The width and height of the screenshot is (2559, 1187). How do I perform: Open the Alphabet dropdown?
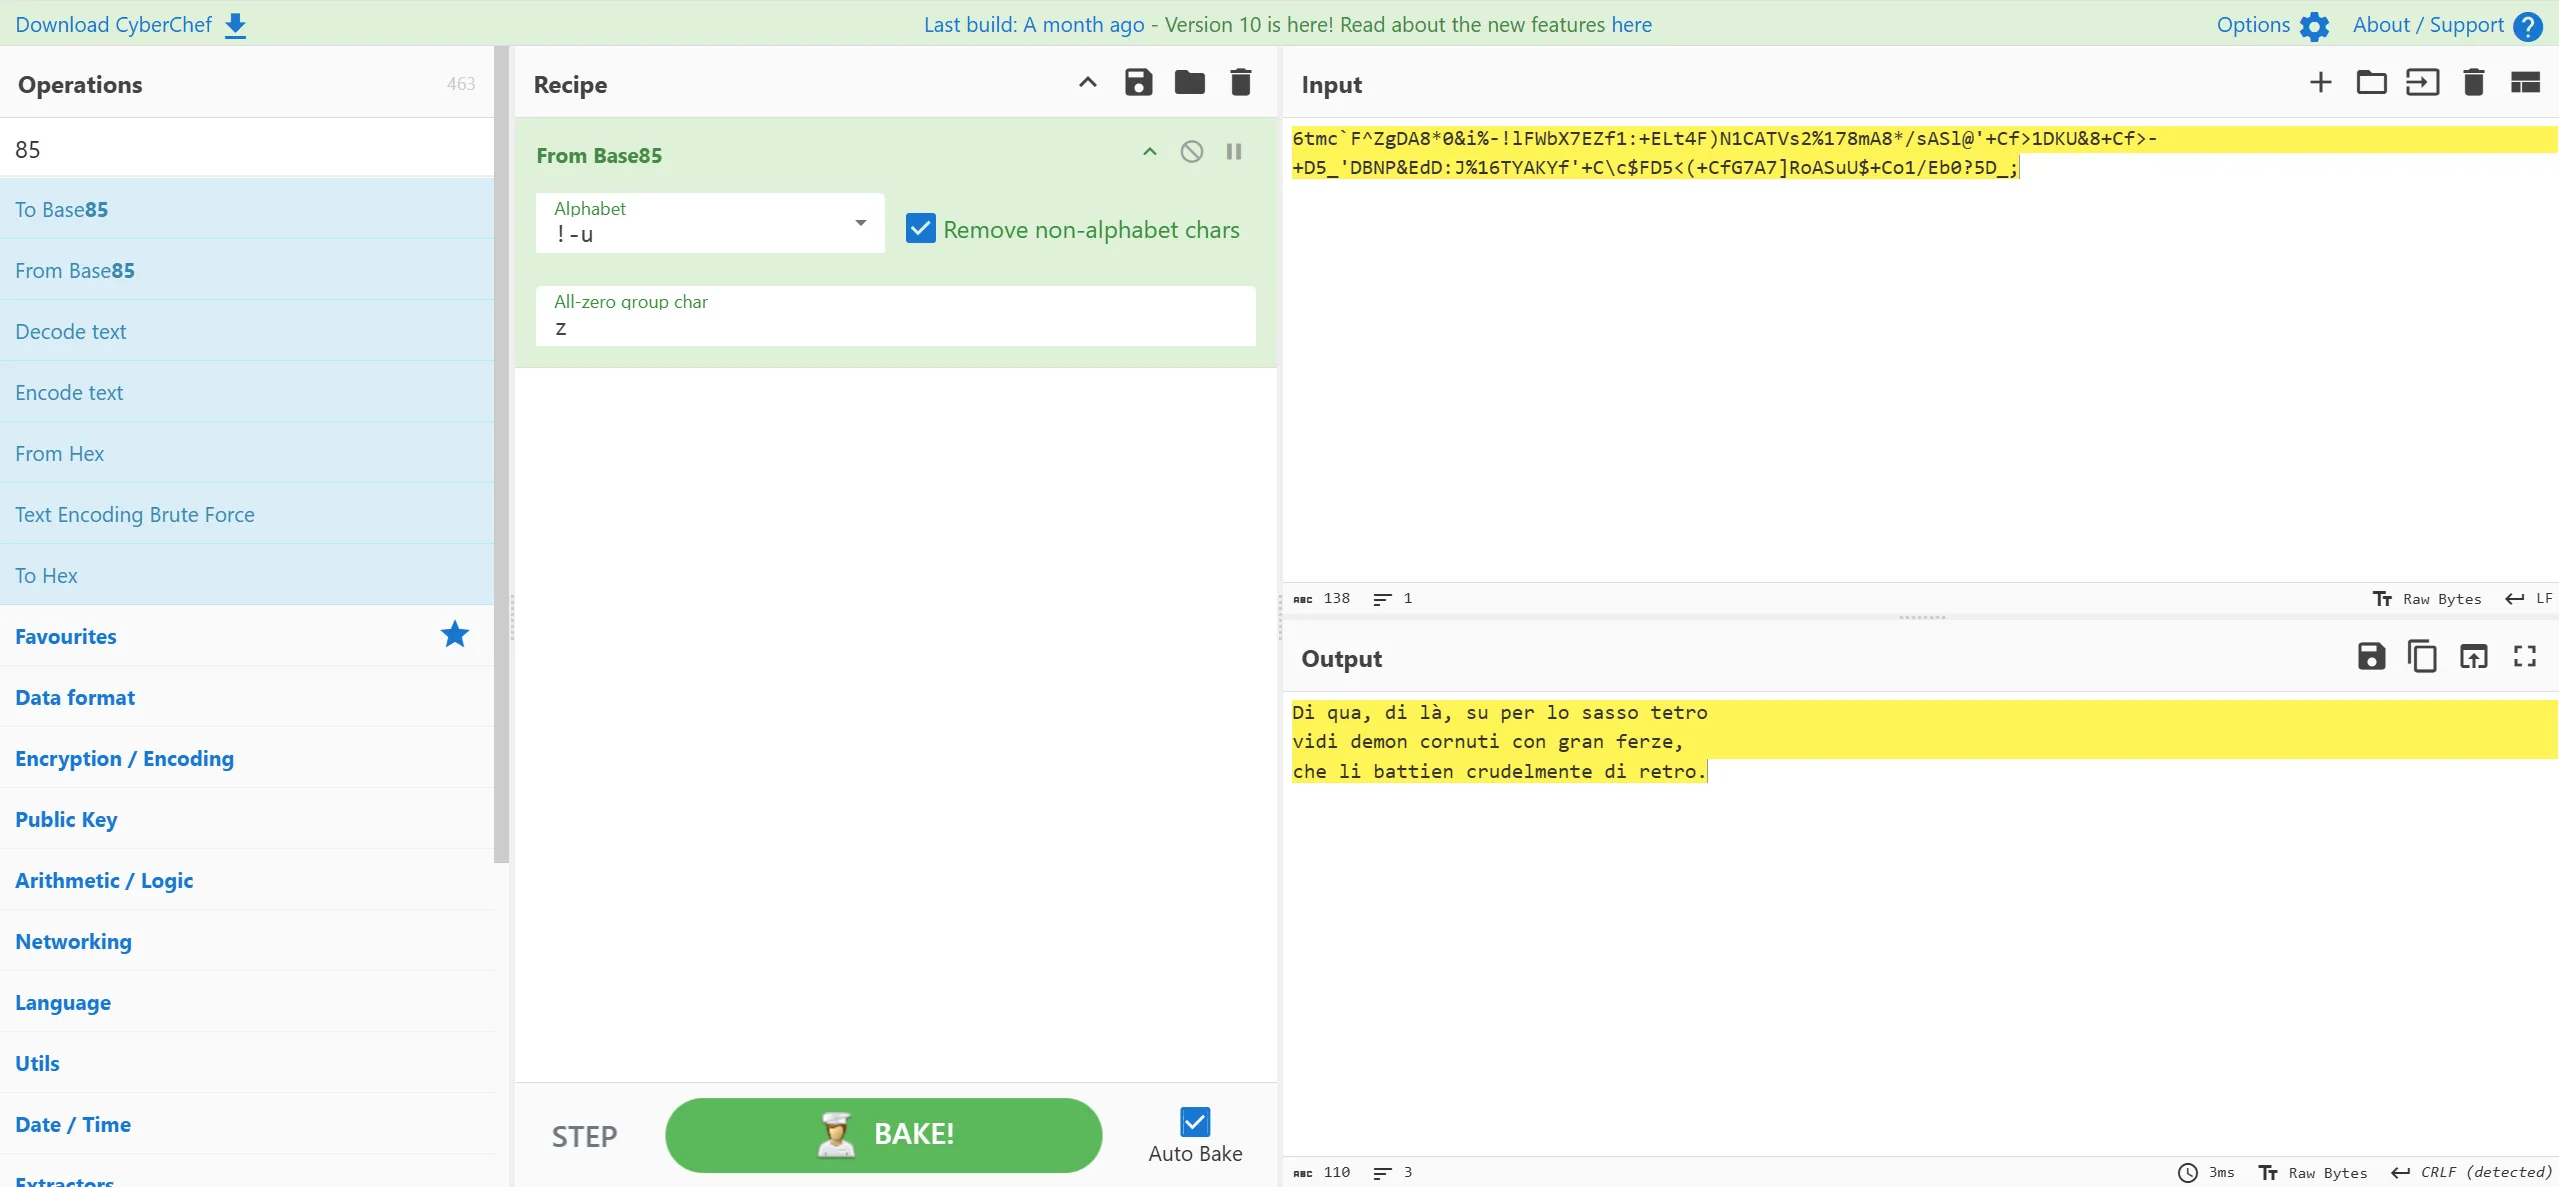[860, 223]
